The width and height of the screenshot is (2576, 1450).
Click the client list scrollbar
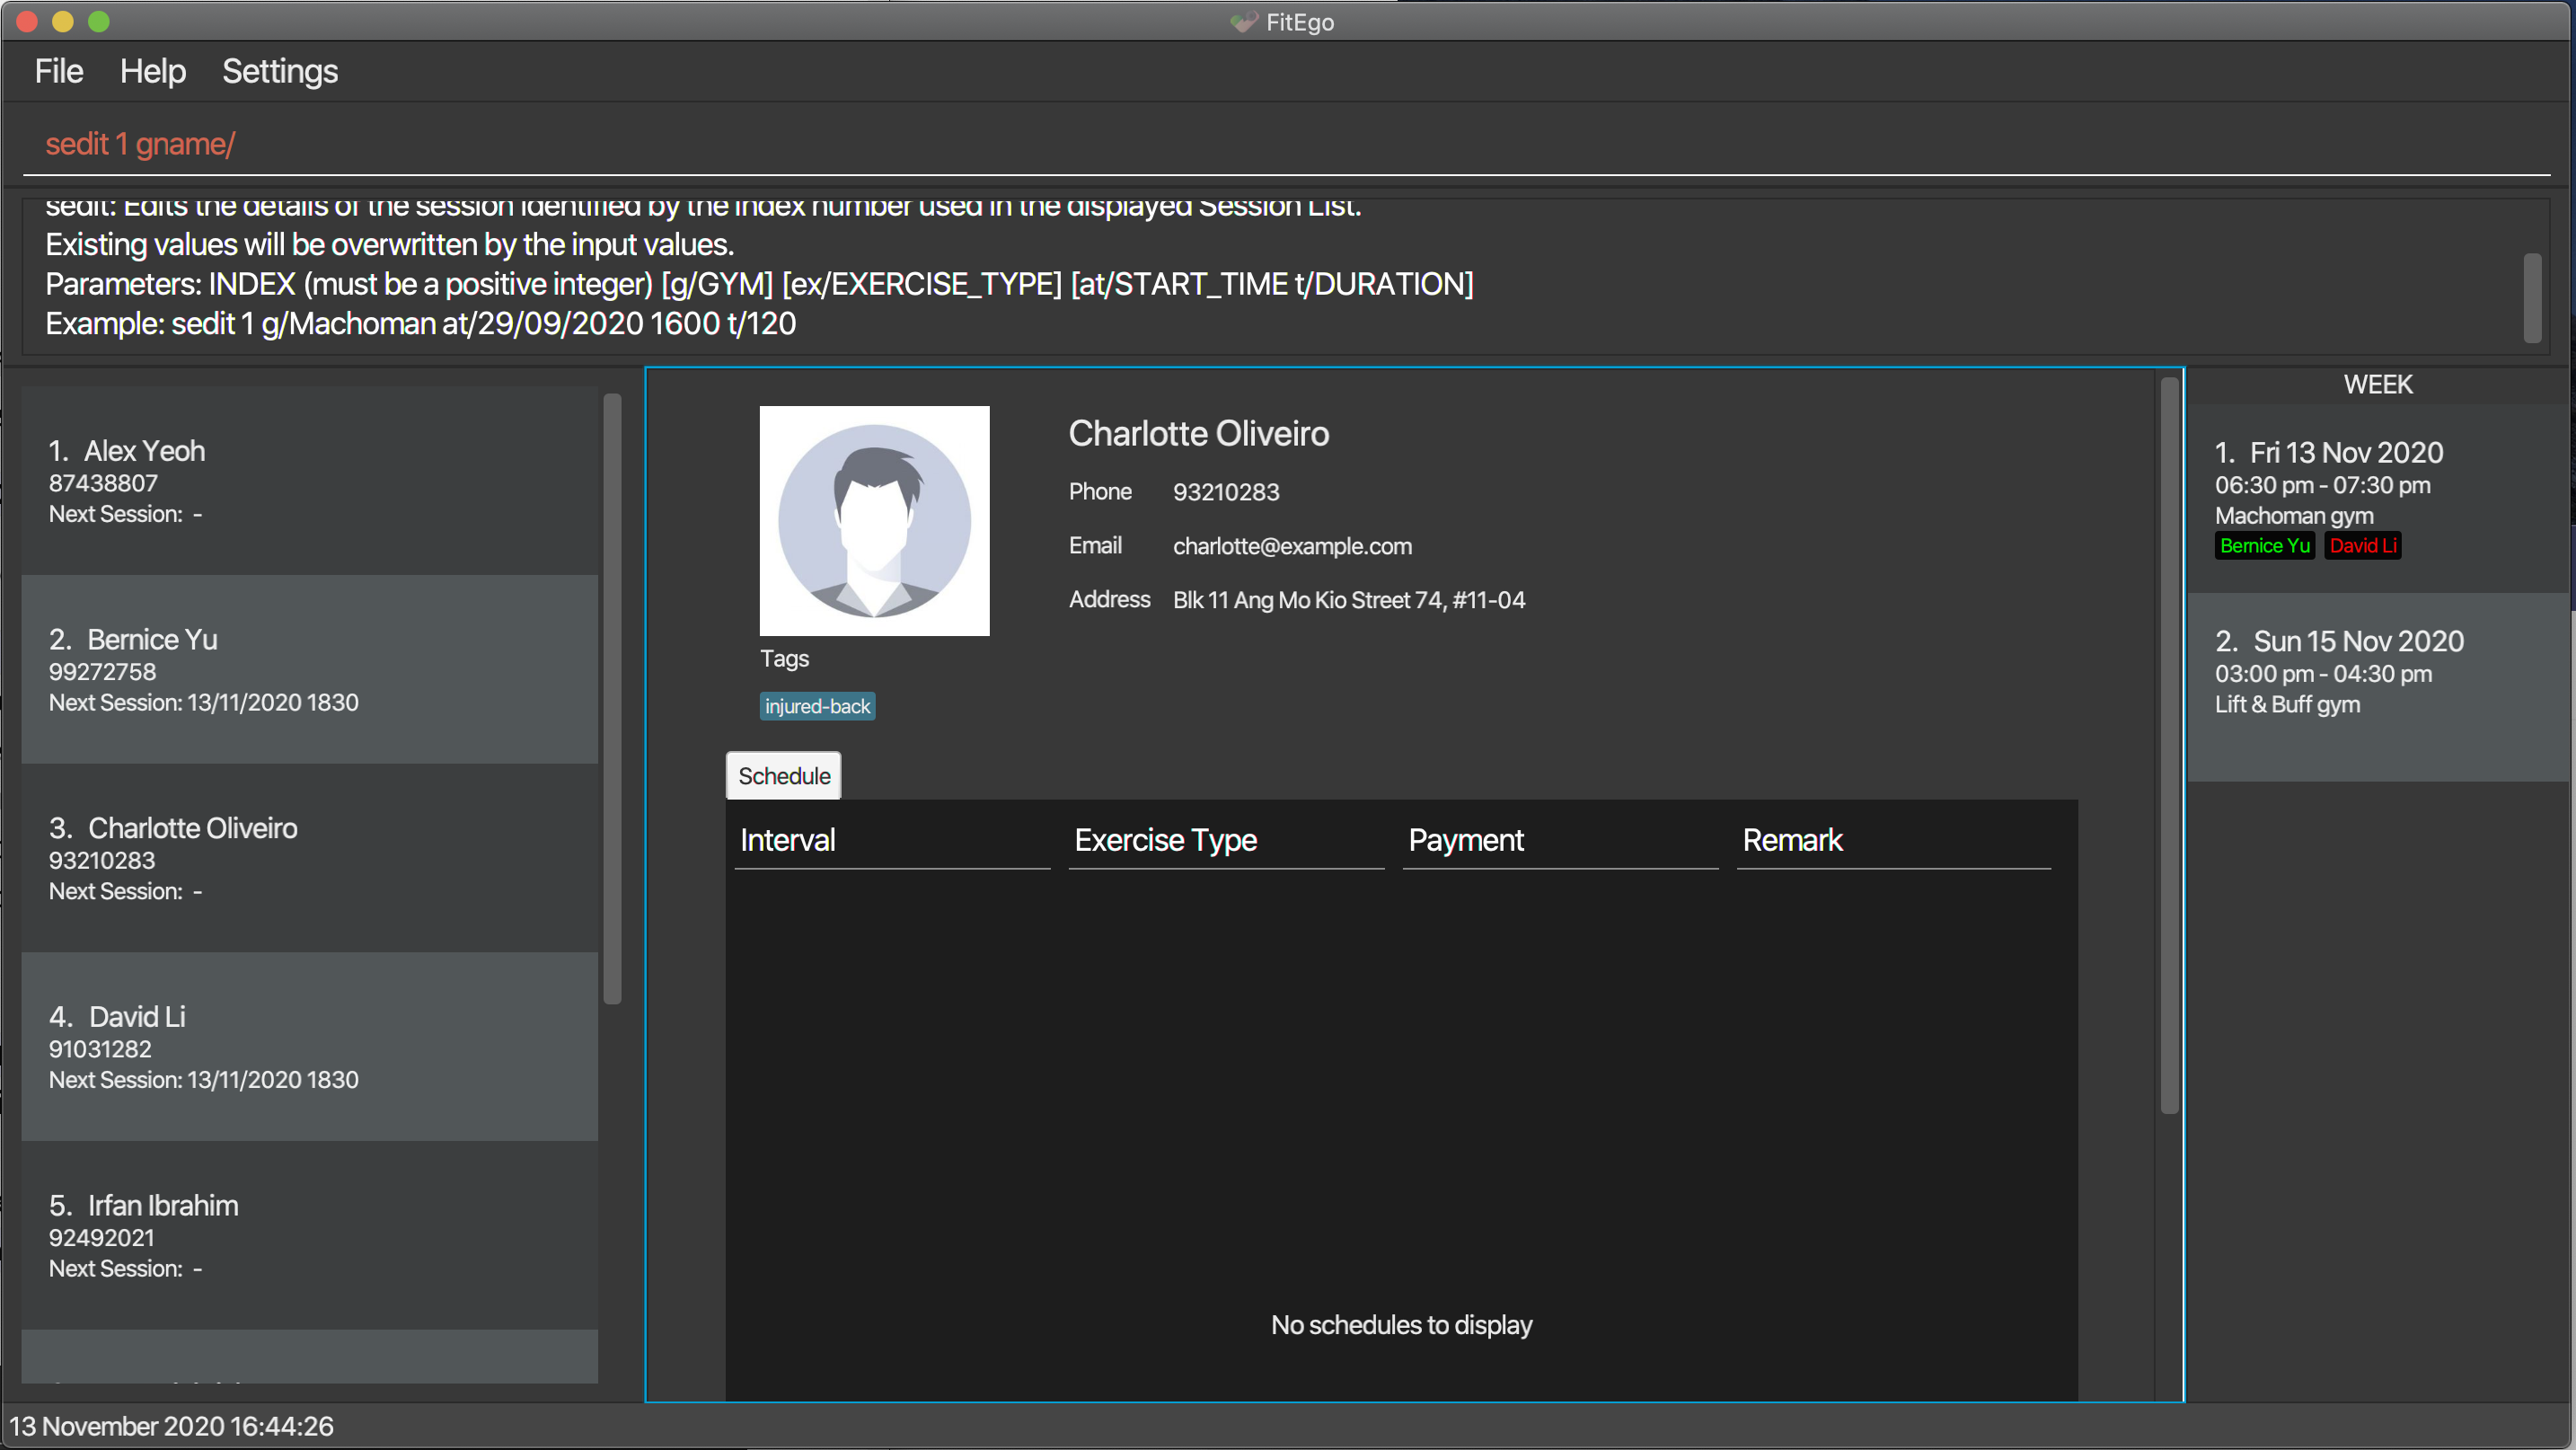point(612,700)
